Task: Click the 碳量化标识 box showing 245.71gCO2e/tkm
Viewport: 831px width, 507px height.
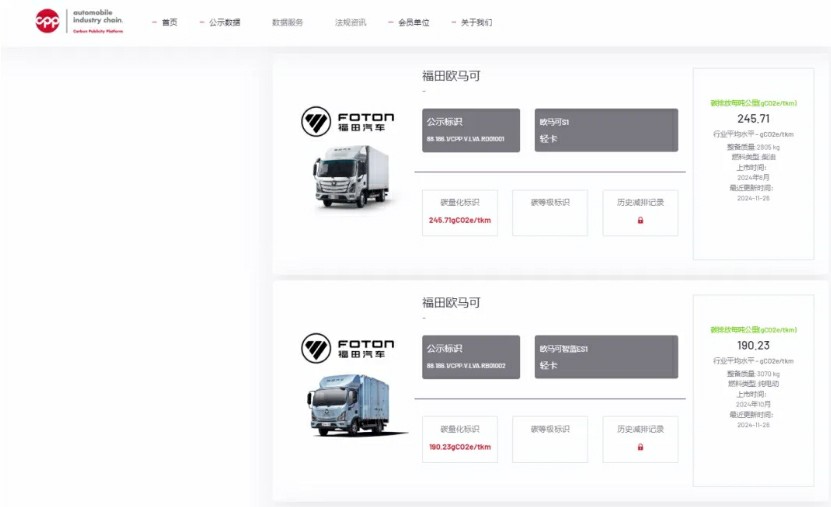Action: coord(459,213)
